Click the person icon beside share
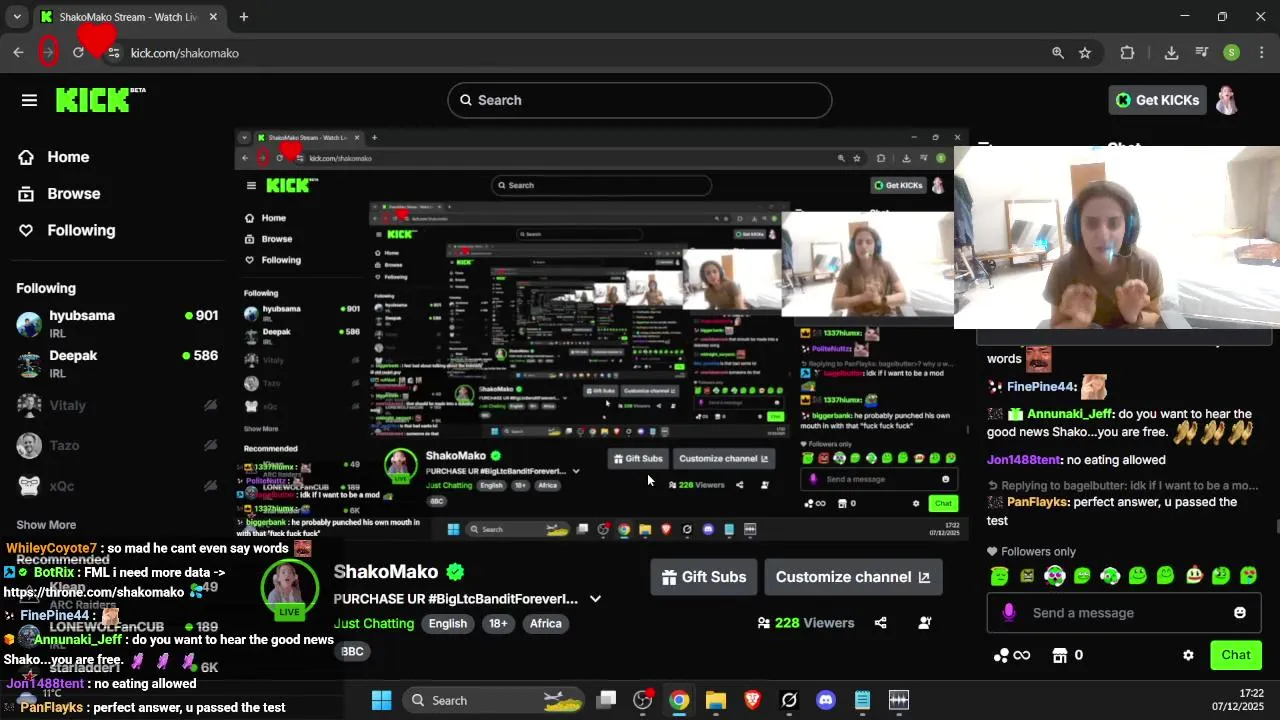Viewport: 1280px width, 720px height. tap(925, 623)
